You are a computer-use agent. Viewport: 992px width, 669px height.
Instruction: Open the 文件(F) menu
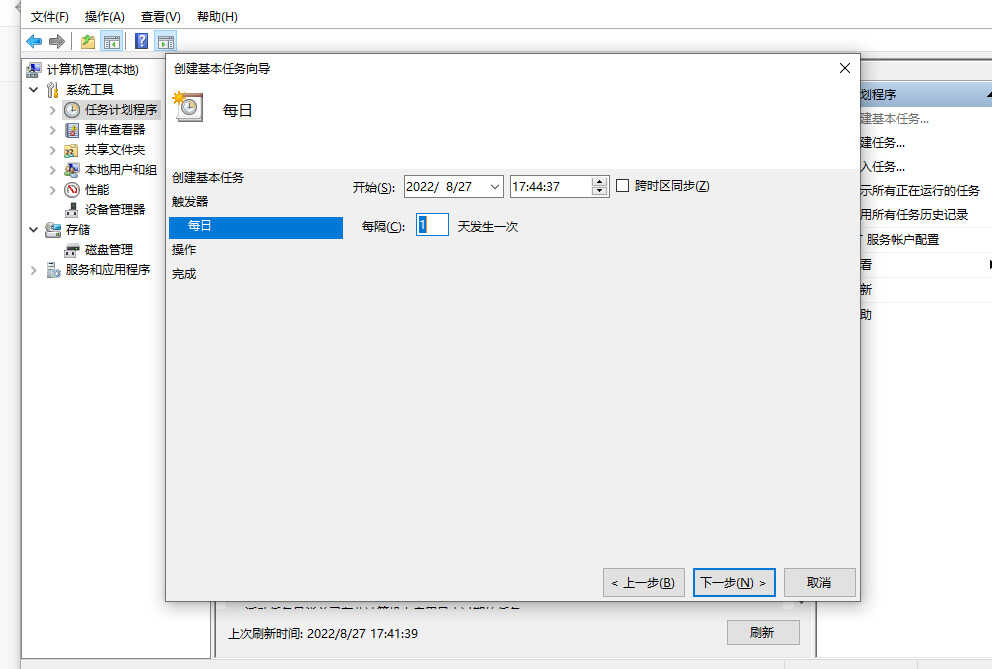pyautogui.click(x=49, y=17)
